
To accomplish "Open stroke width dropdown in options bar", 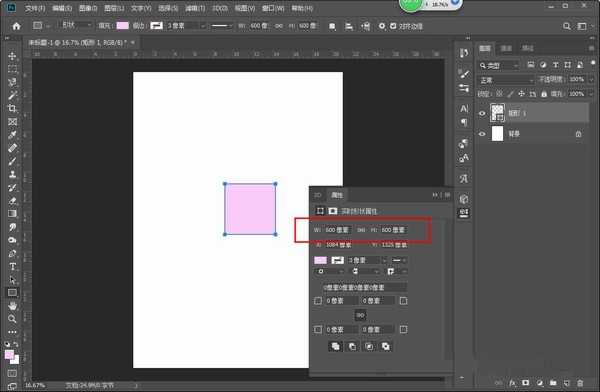I will click(x=203, y=26).
